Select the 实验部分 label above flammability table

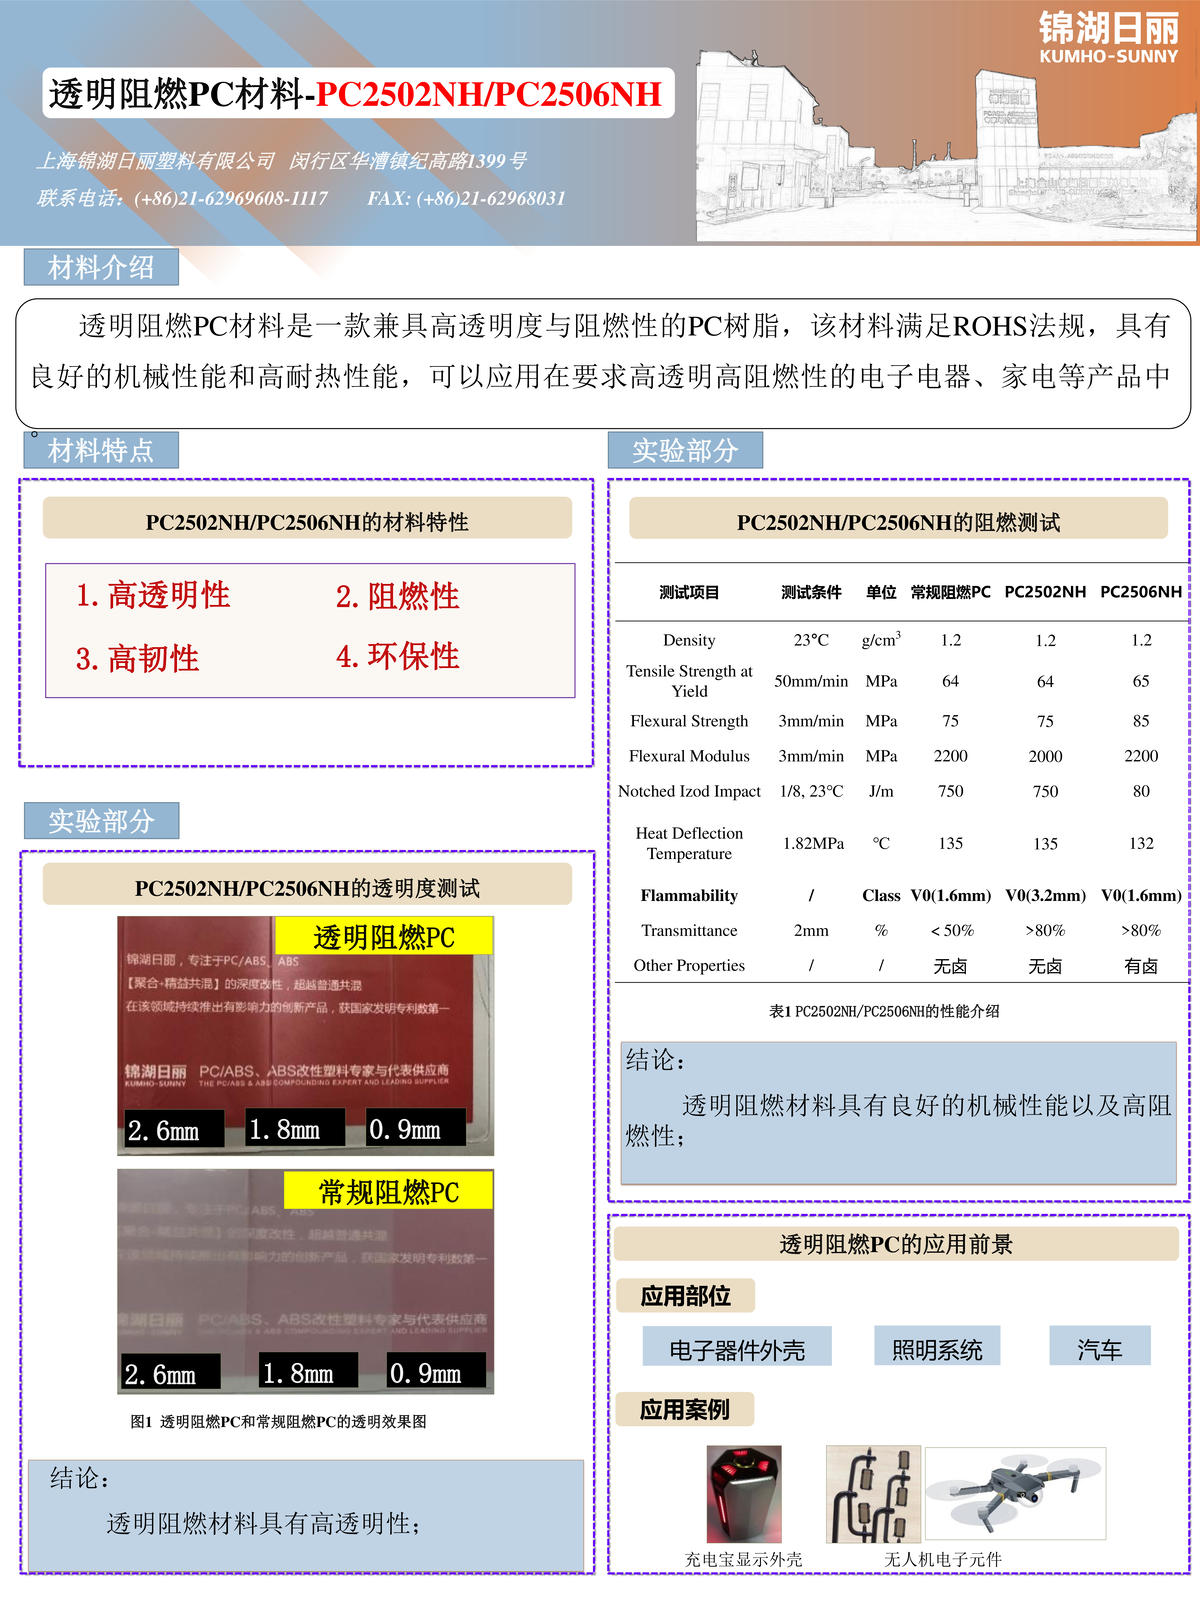(685, 450)
